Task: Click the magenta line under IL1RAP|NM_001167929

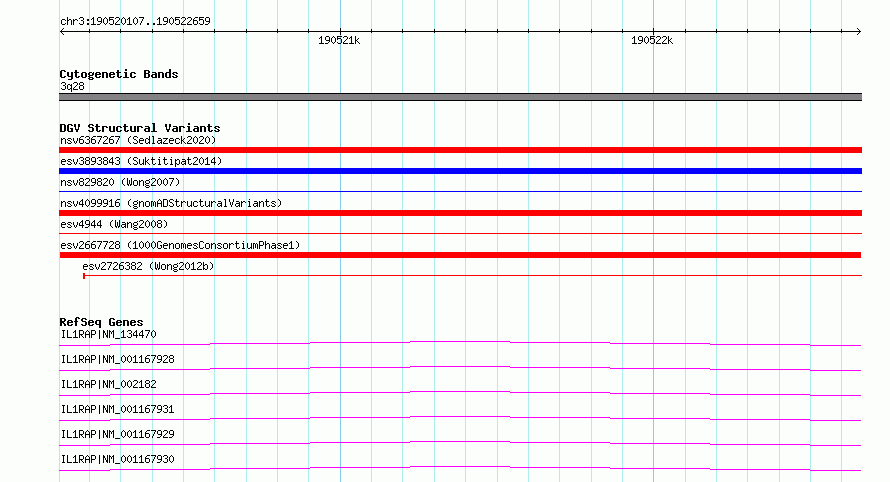Action: coord(460,443)
